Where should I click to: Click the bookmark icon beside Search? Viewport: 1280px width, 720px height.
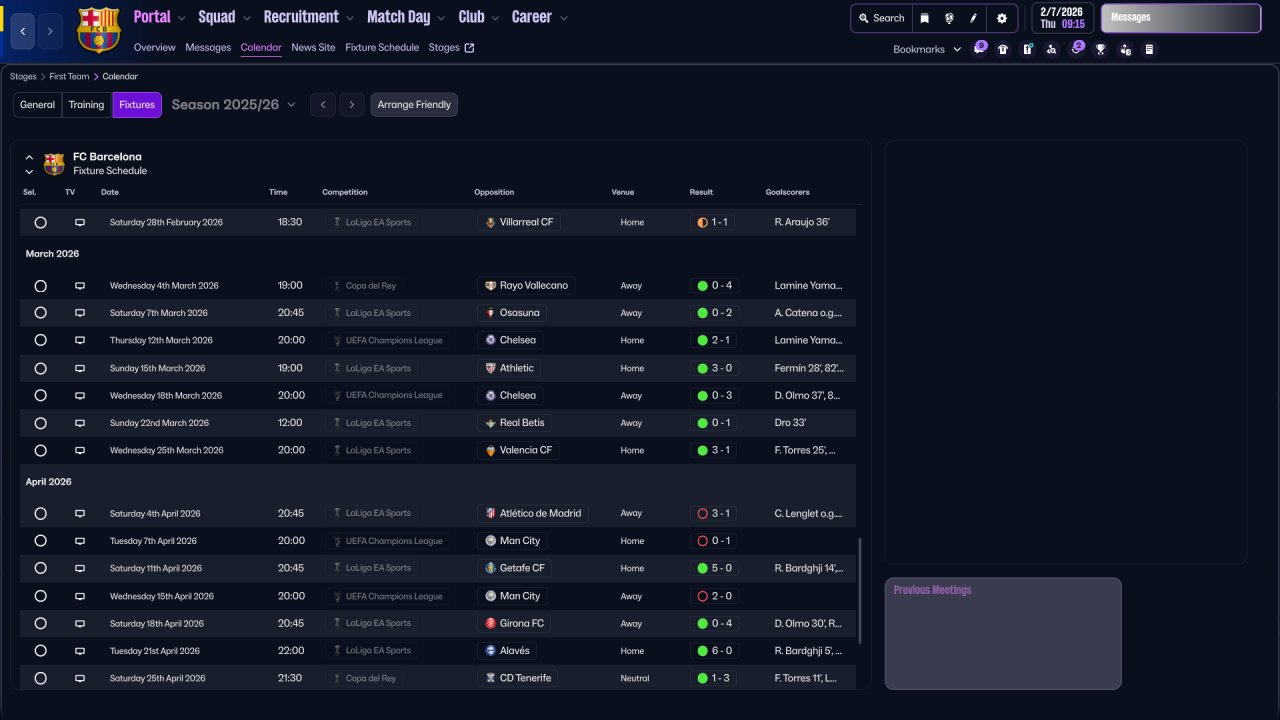924,18
